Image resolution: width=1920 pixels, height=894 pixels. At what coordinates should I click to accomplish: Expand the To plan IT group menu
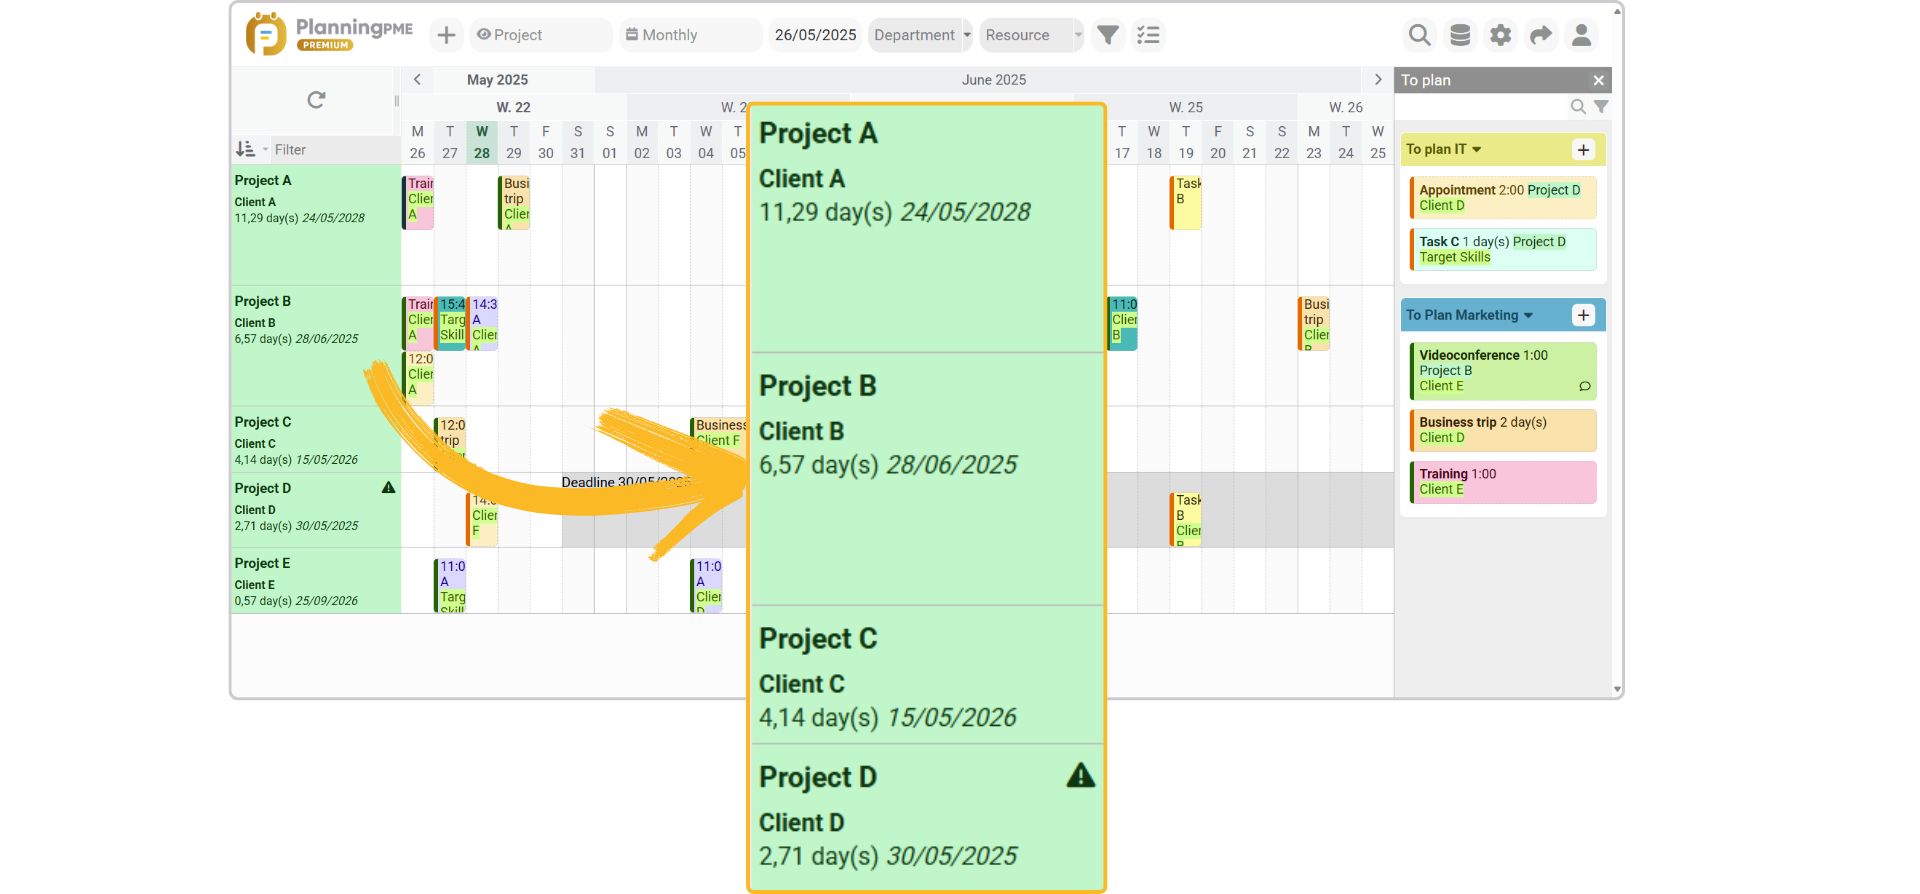coord(1476,149)
